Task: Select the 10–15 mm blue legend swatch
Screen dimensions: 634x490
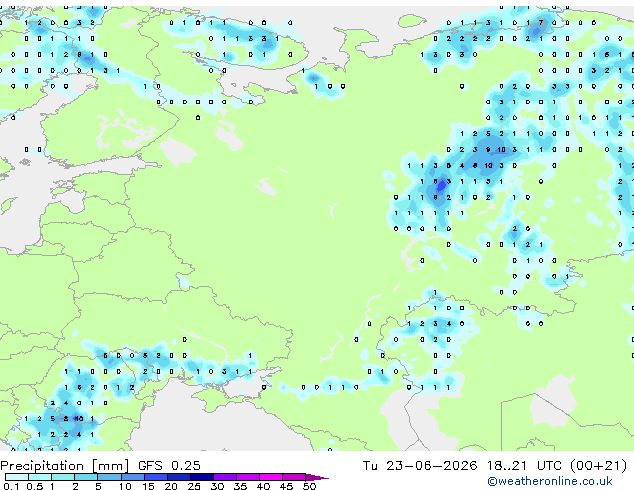Action: [132, 477]
